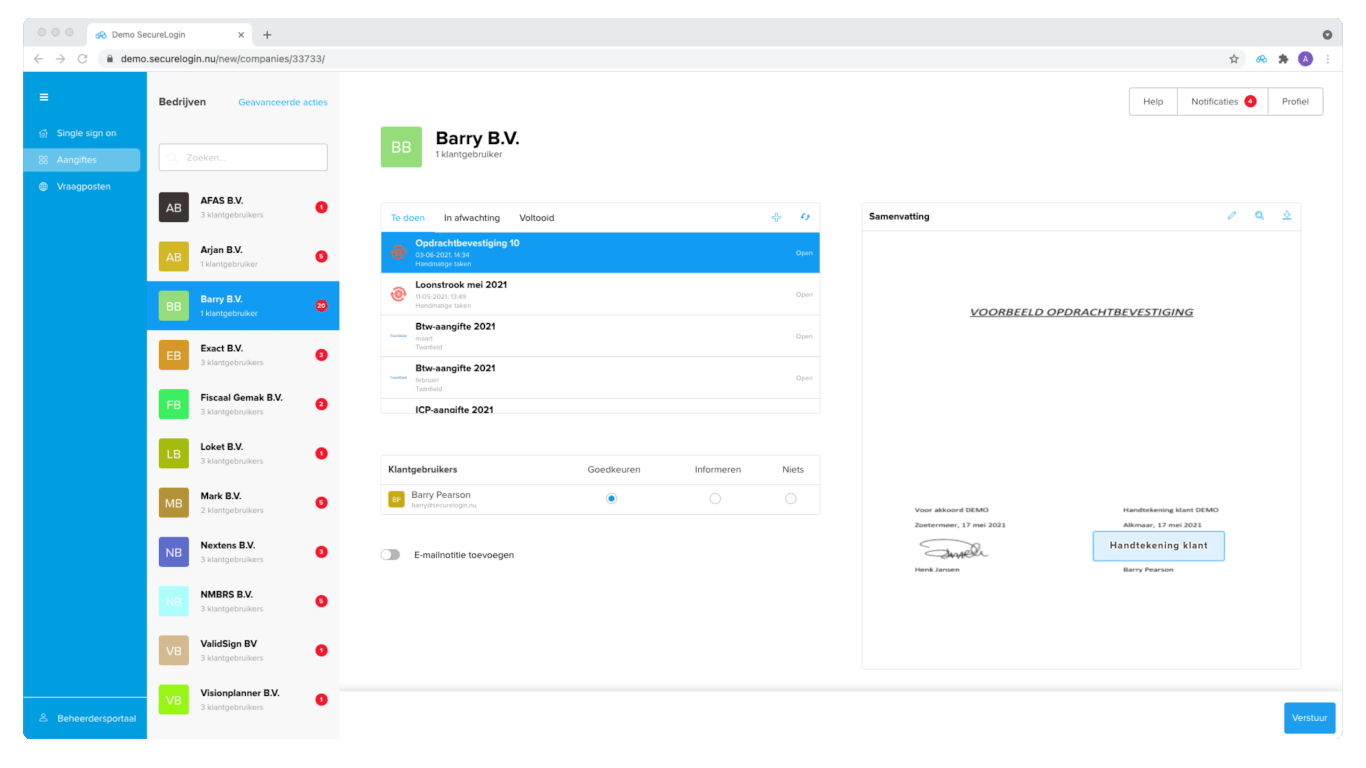Click the download icon in Samenvatting panel

1287,216
